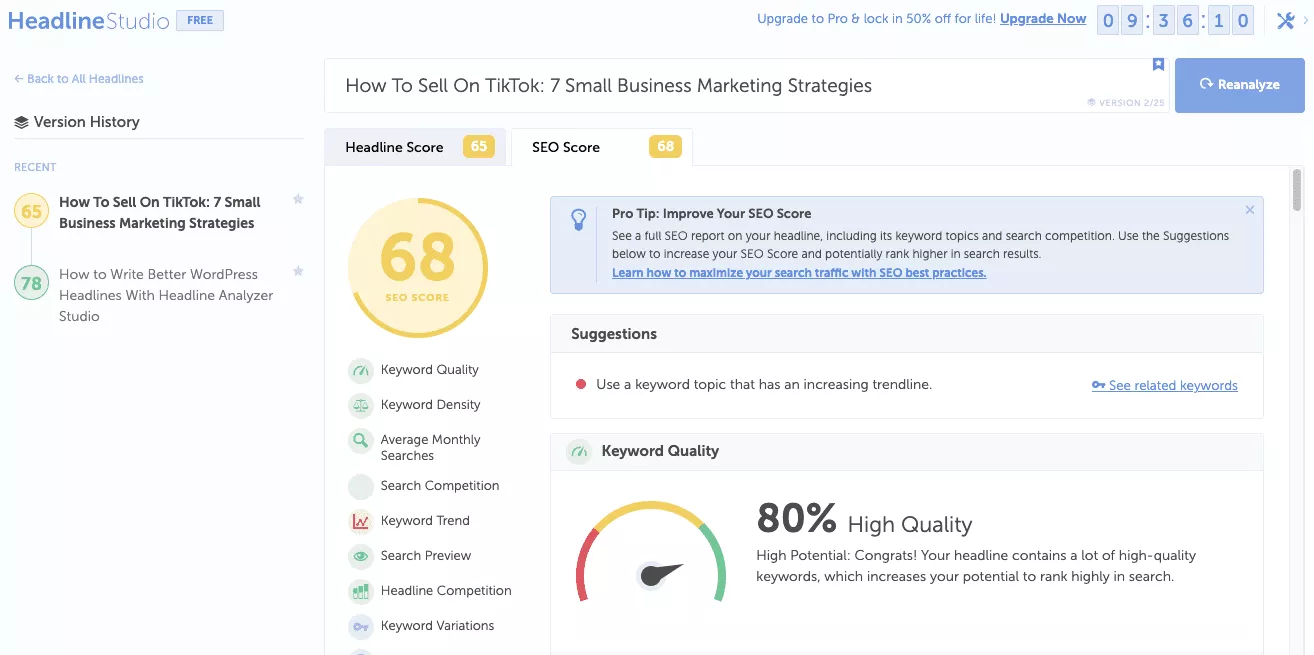Screen dimensions: 1314x655
Task: Click the HeadlineStudio logo
Action: (88, 20)
